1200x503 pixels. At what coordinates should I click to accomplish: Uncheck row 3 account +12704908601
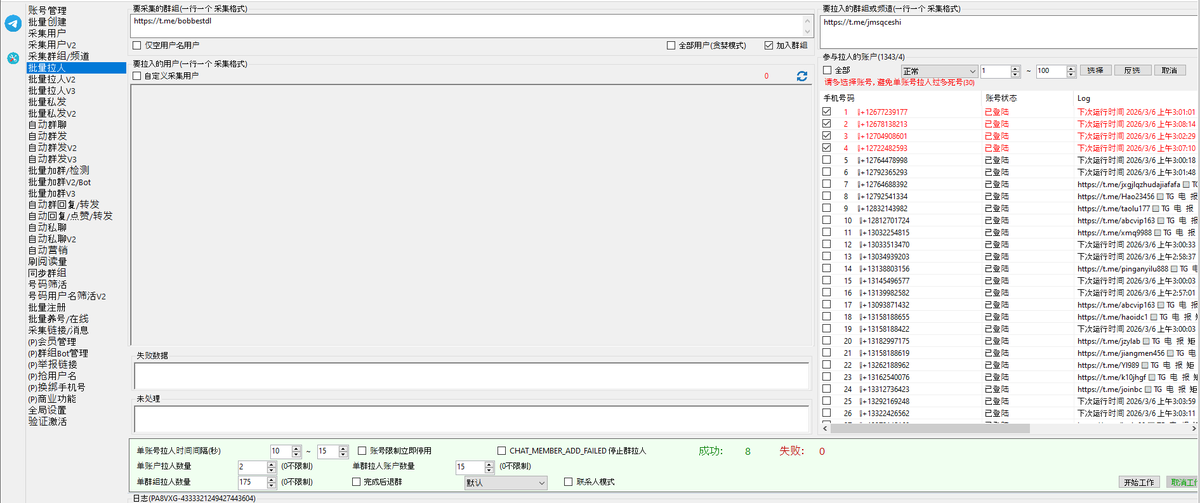point(826,136)
